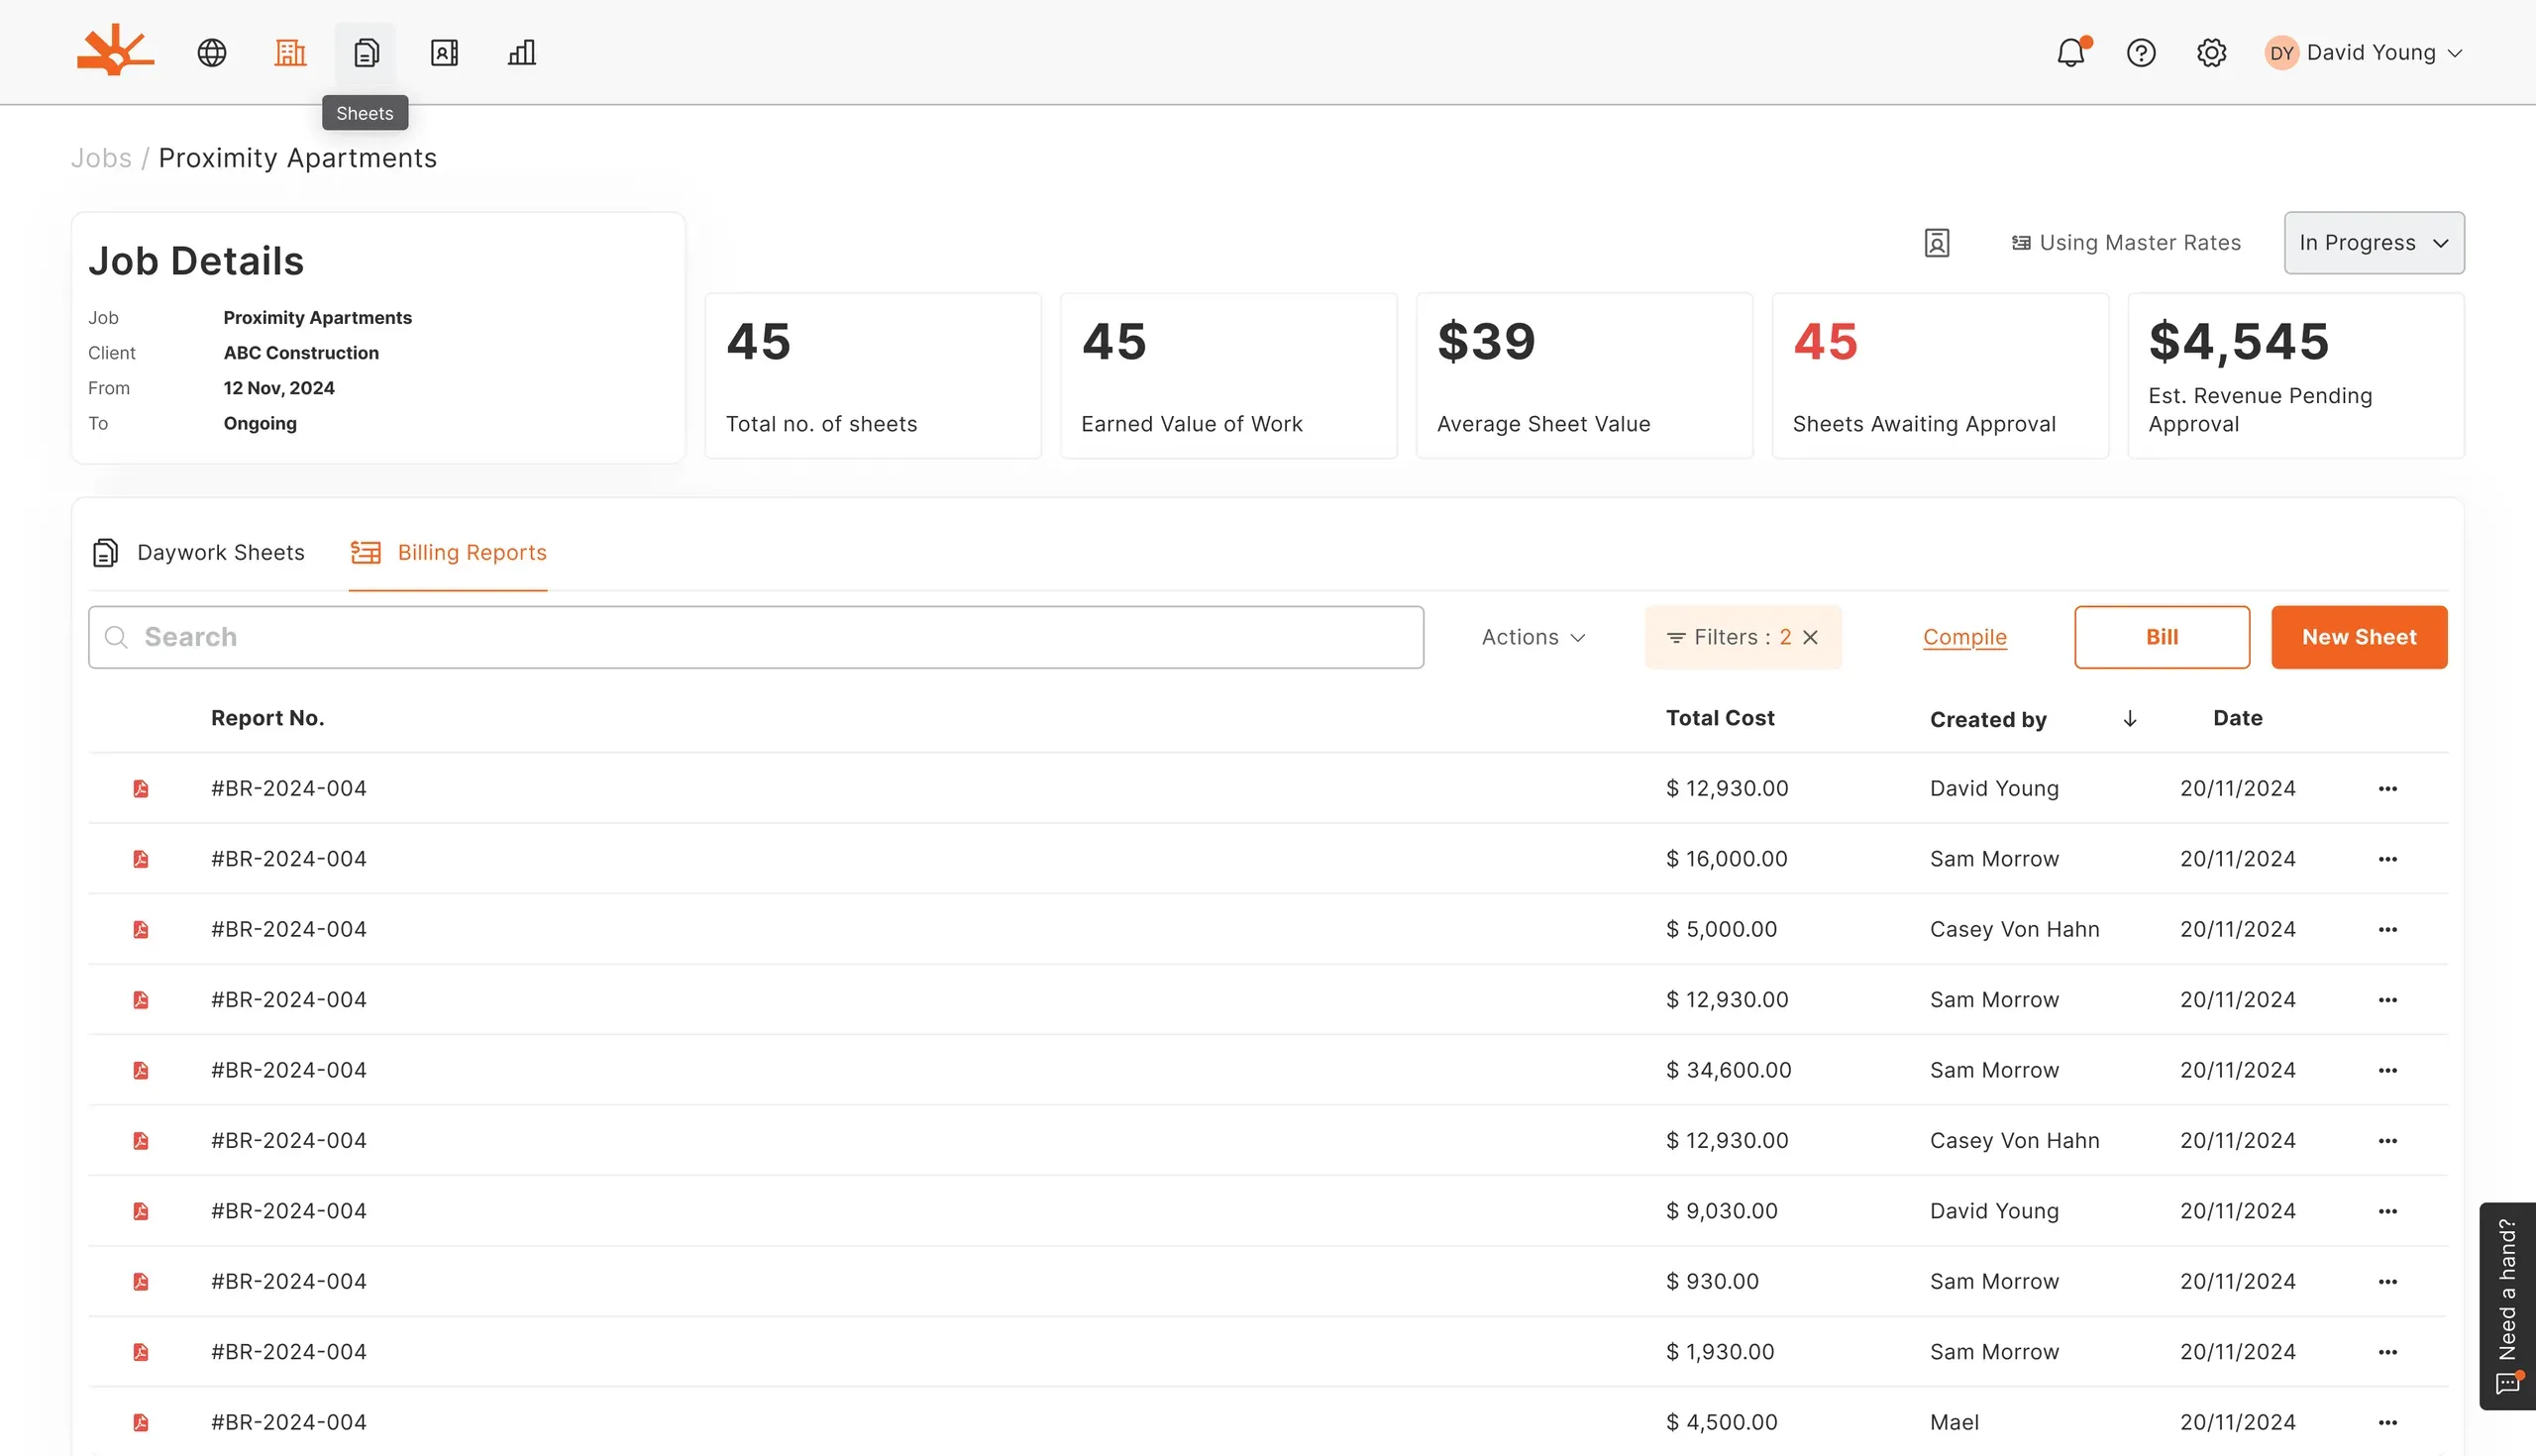The width and height of the screenshot is (2536, 1456).
Task: Click the Bill button
Action: pyautogui.click(x=2162, y=637)
